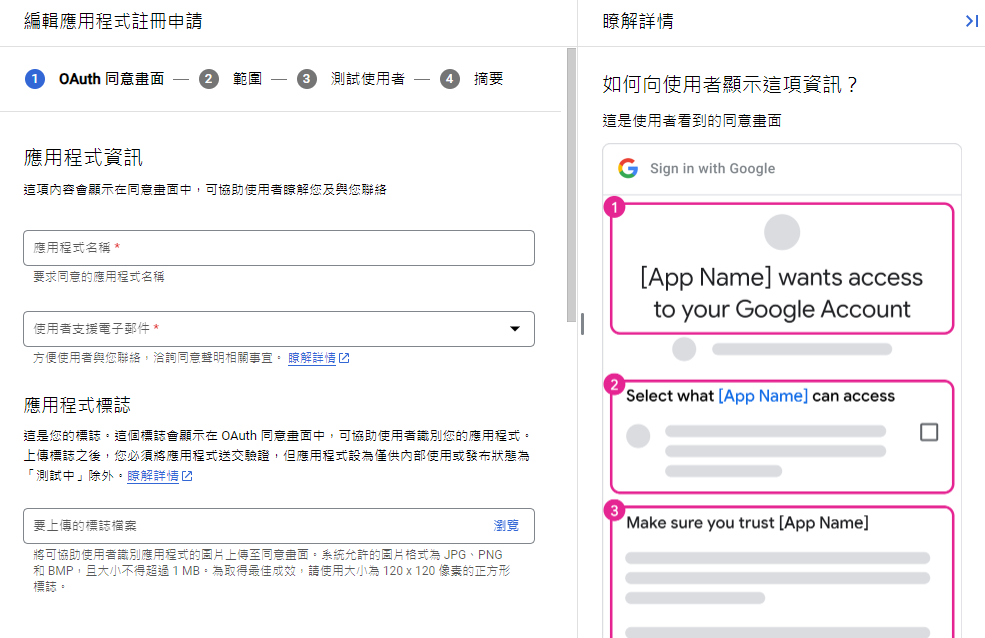The height and width of the screenshot is (638, 985).
Task: Go to OAuth 同意畫面 step
Action: 111,79
